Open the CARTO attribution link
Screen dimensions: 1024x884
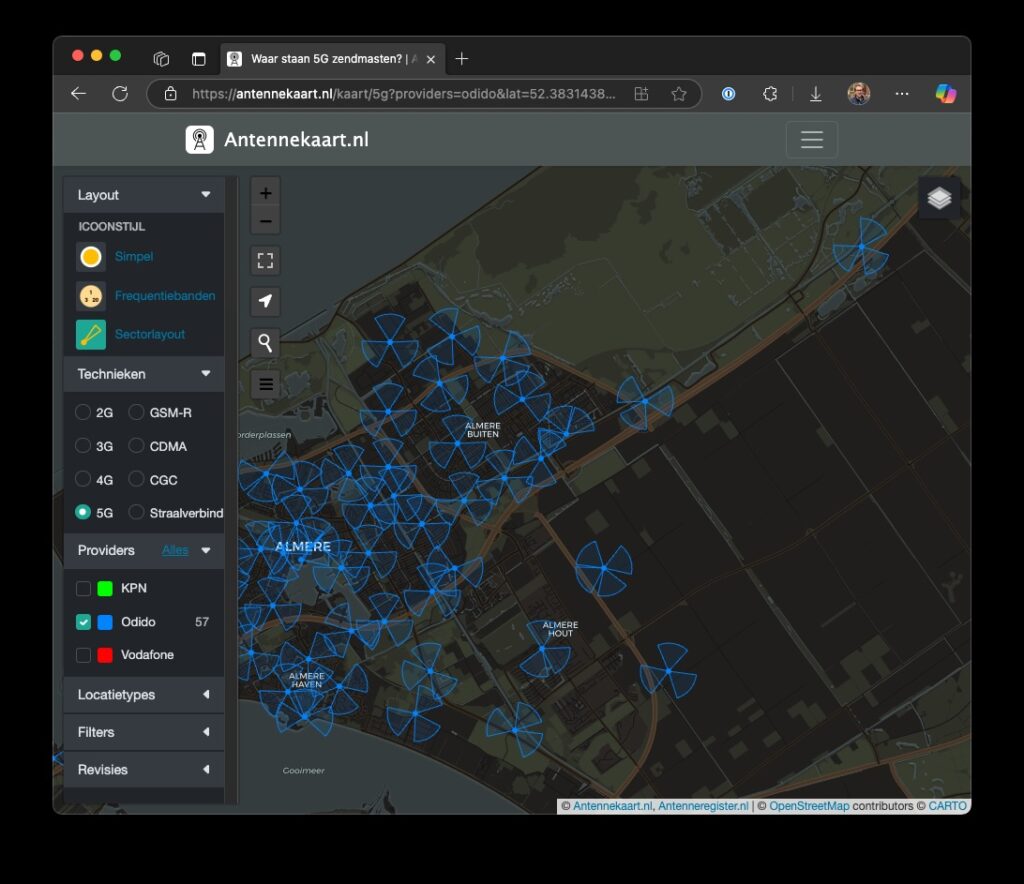click(x=948, y=806)
